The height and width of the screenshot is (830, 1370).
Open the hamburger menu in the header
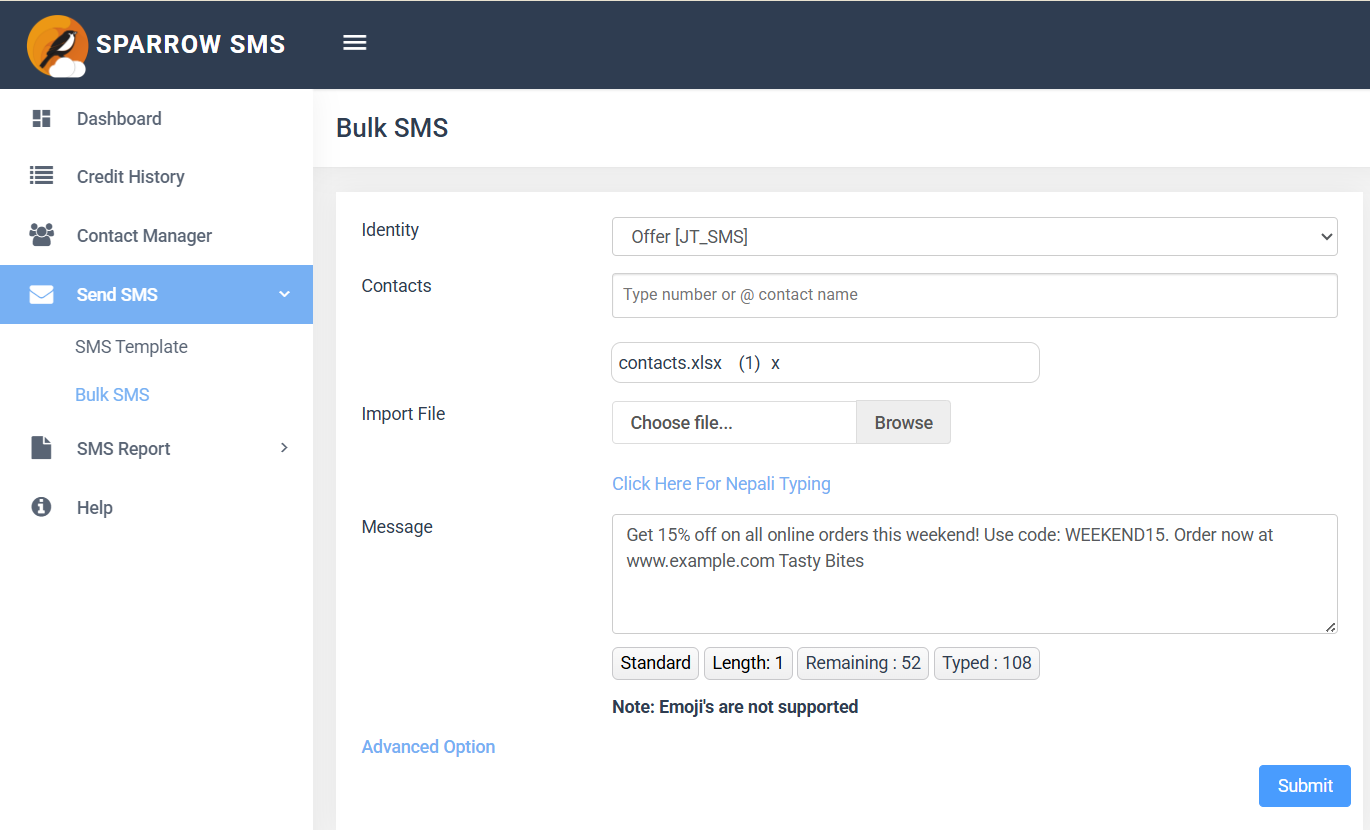point(354,43)
